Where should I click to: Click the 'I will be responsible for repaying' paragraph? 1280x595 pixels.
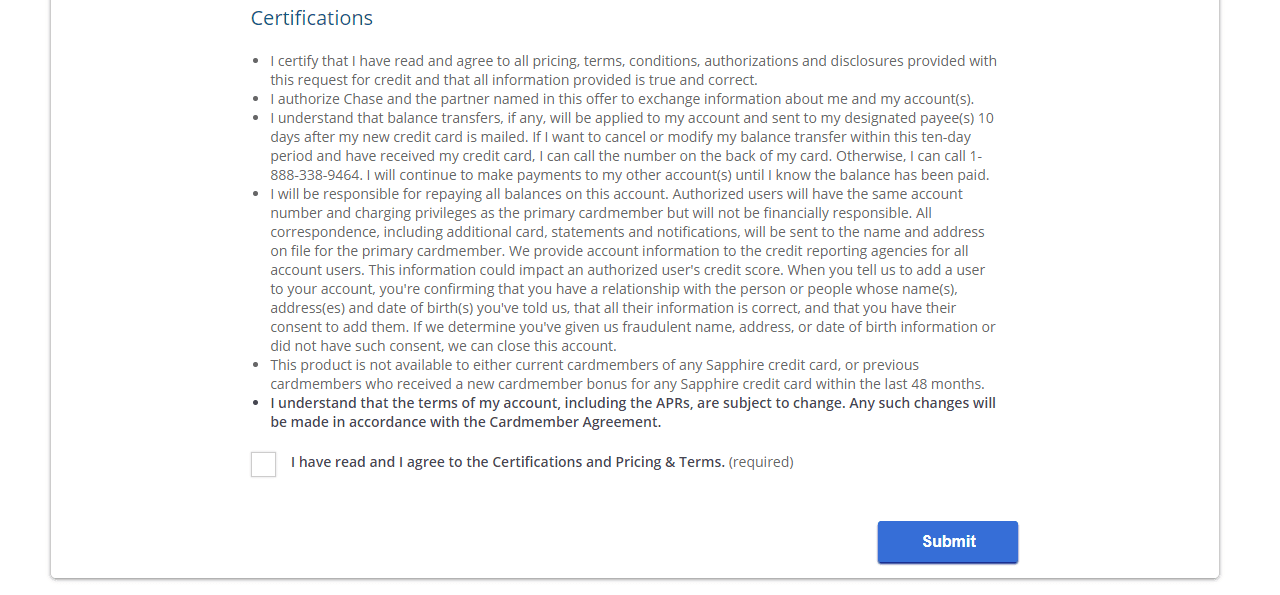coord(633,270)
